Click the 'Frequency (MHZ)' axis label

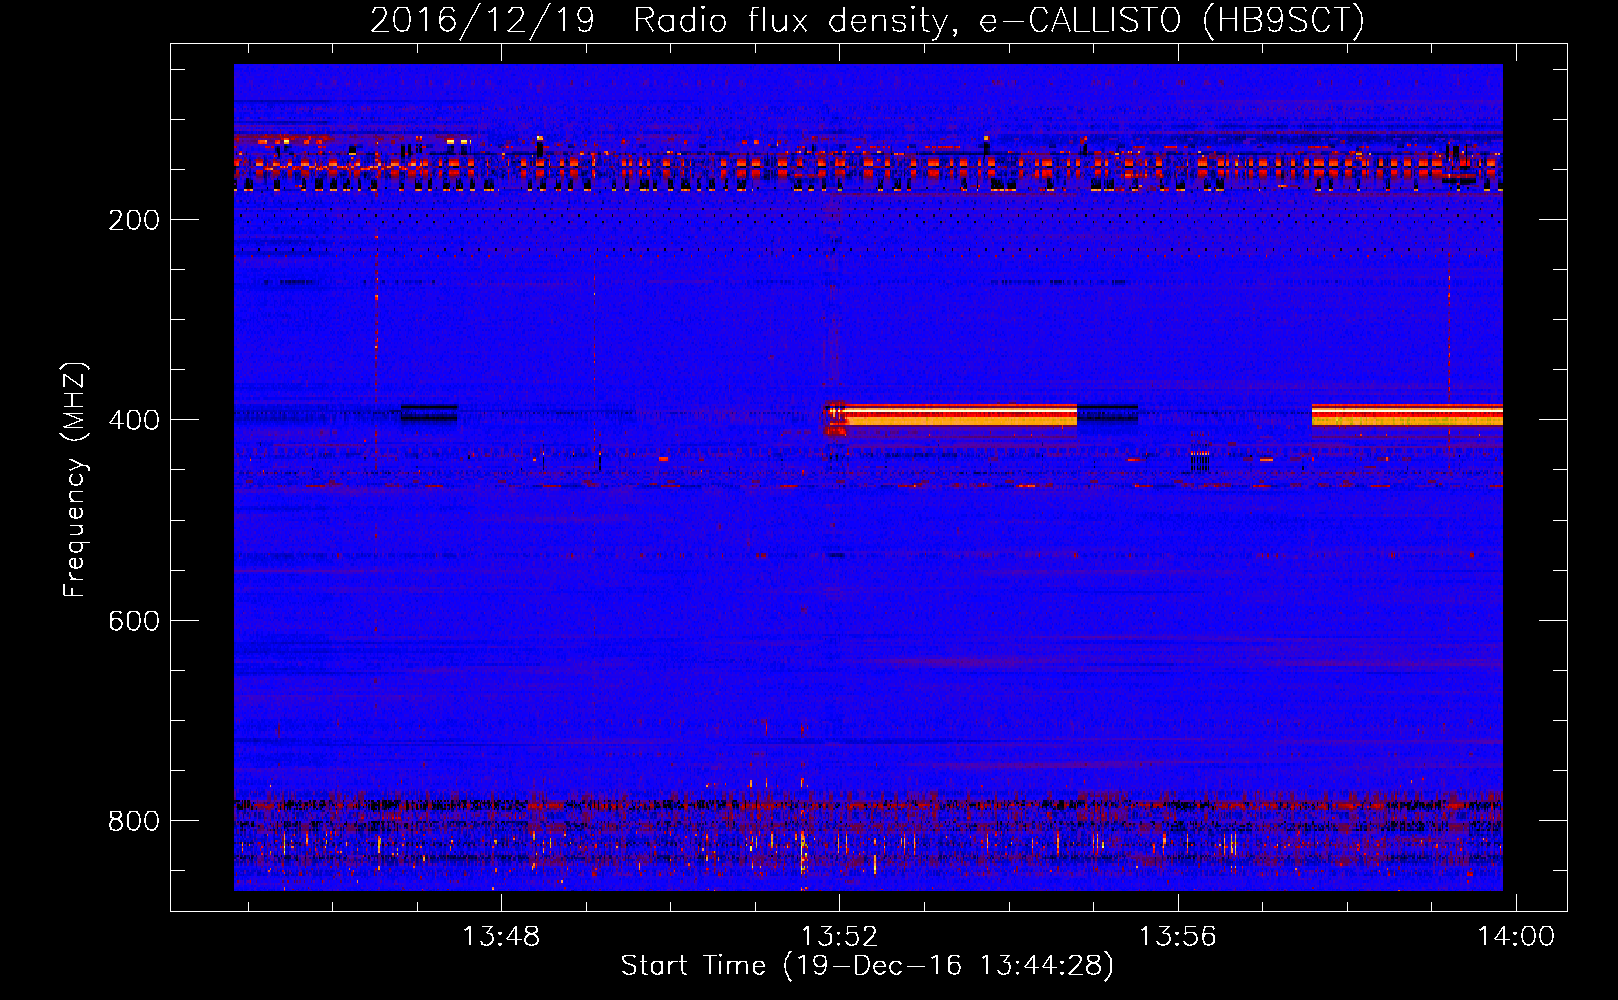click(75, 480)
